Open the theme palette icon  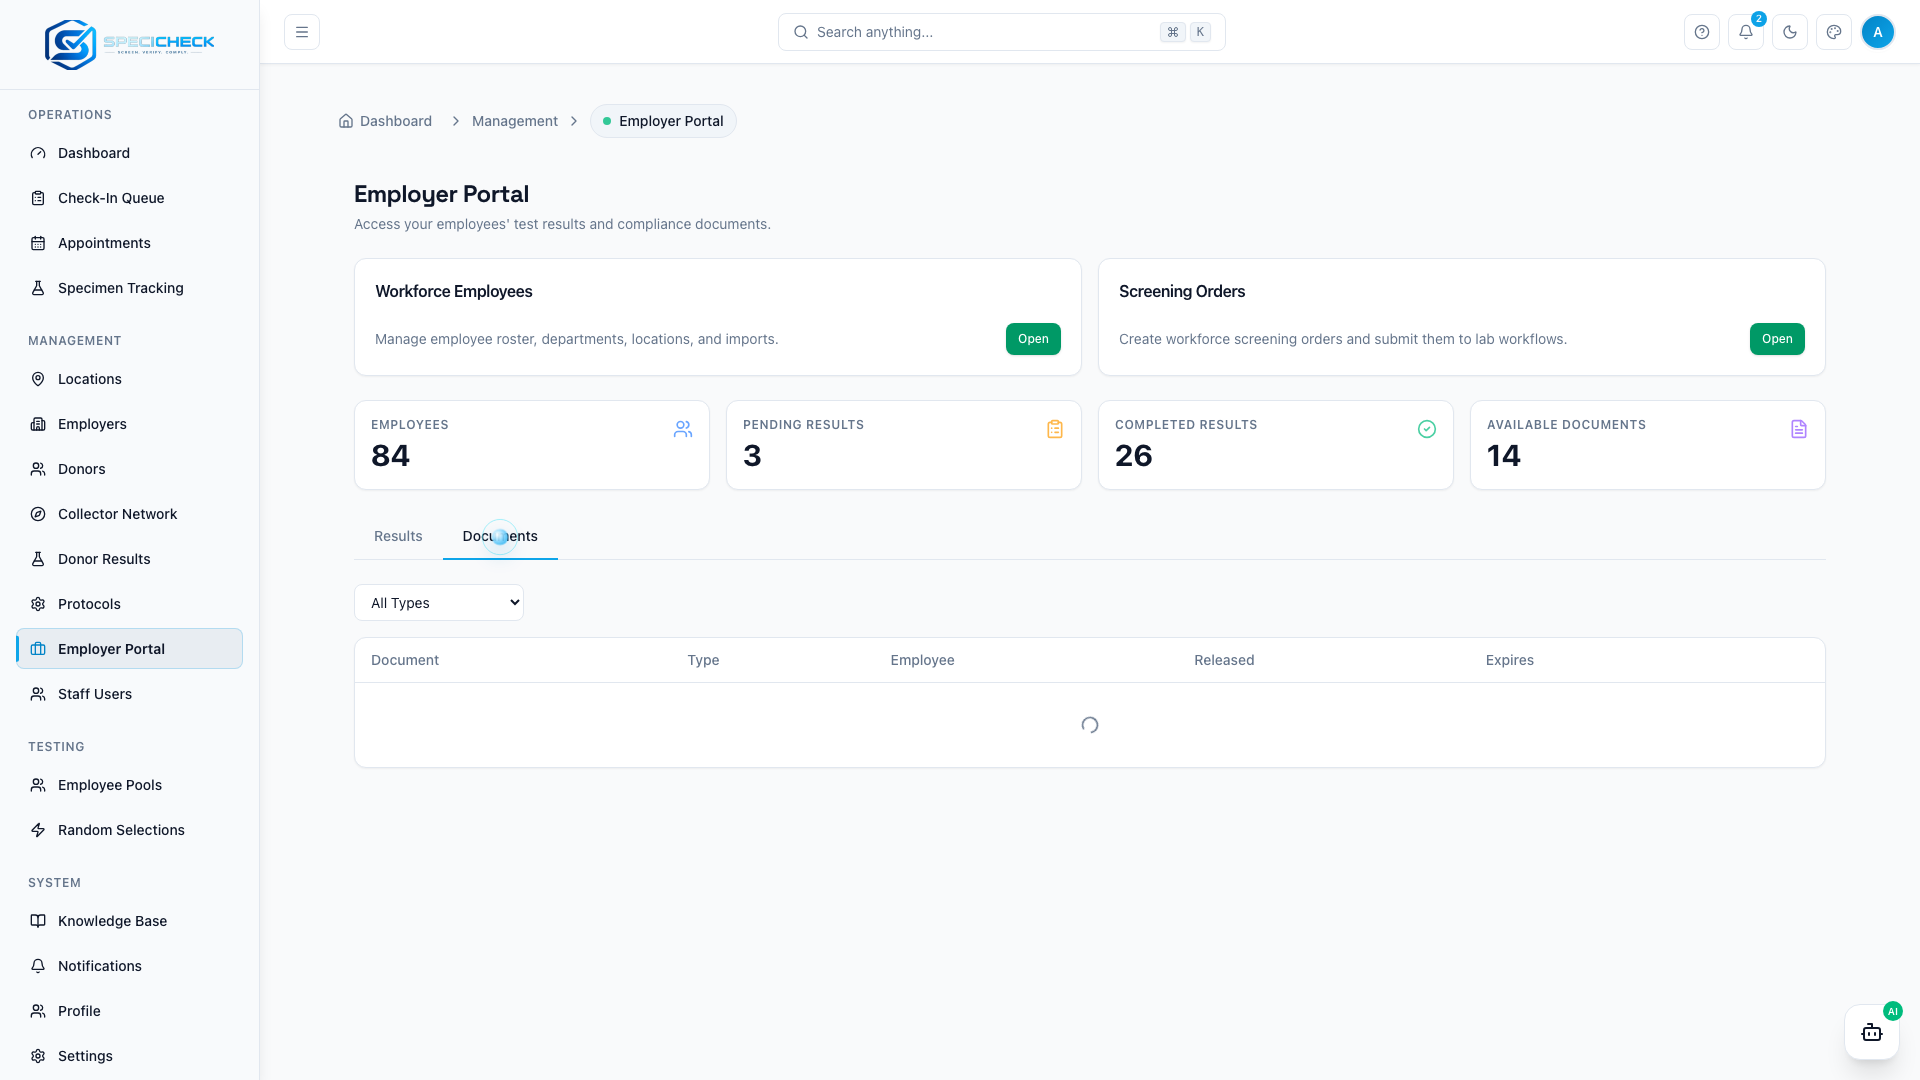click(1834, 32)
